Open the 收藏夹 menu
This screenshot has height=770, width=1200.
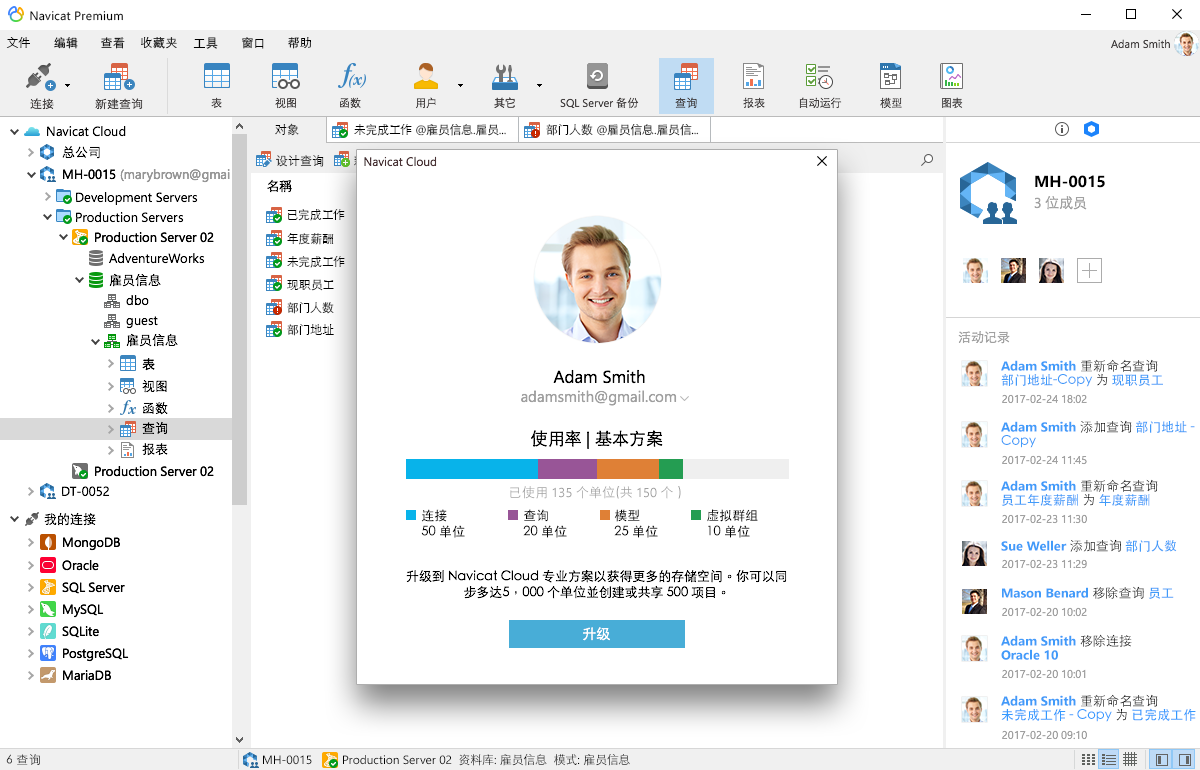click(159, 43)
